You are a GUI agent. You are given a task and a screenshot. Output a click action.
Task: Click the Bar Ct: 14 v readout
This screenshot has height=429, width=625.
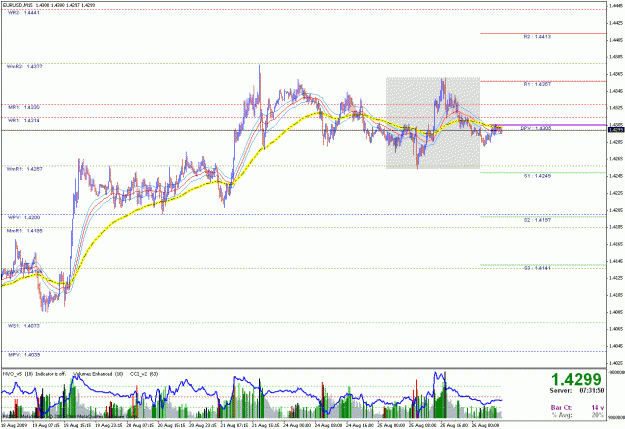577,407
